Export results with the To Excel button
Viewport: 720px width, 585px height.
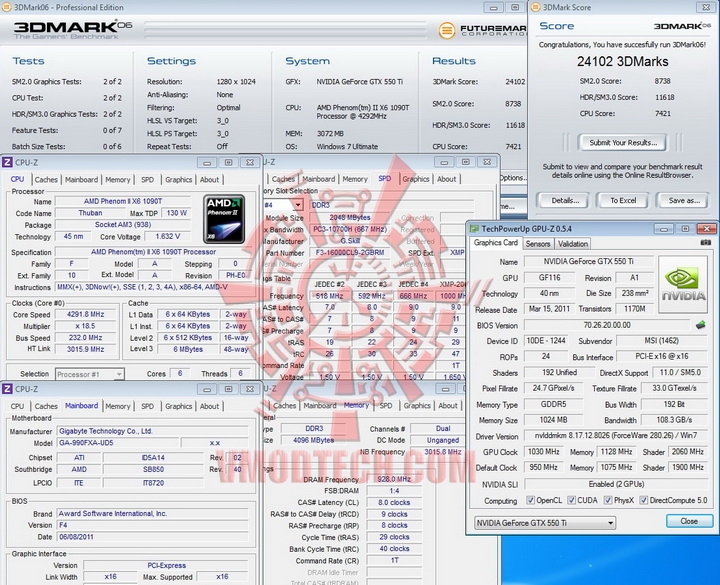(x=623, y=201)
